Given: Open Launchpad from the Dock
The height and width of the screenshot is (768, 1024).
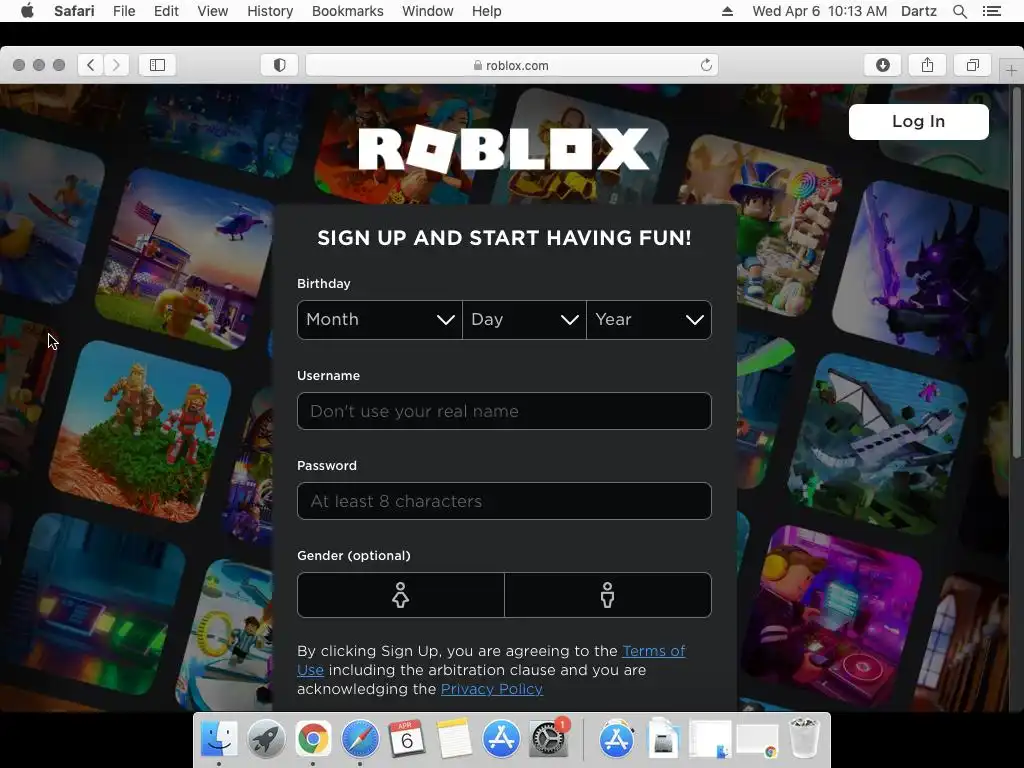Looking at the screenshot, I should click(x=266, y=739).
